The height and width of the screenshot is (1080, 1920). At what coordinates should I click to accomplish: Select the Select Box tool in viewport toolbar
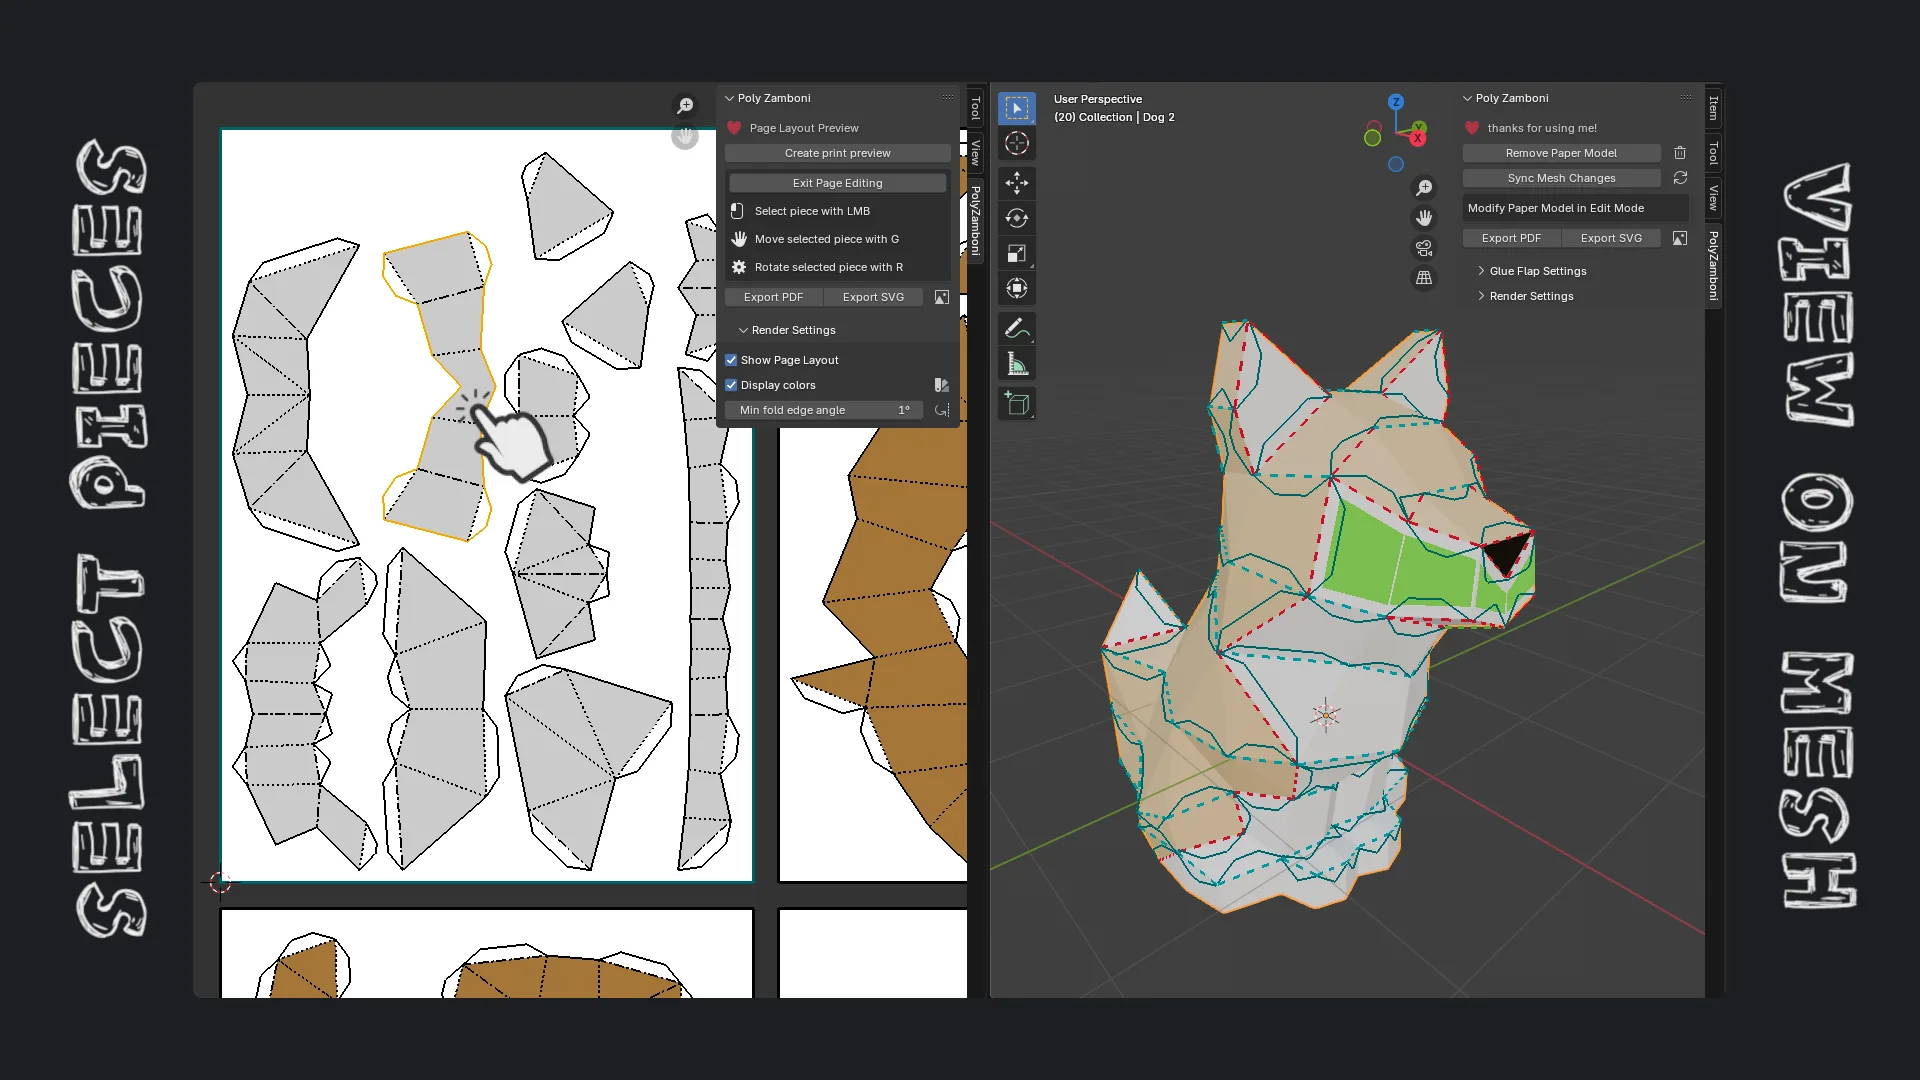coord(1016,108)
